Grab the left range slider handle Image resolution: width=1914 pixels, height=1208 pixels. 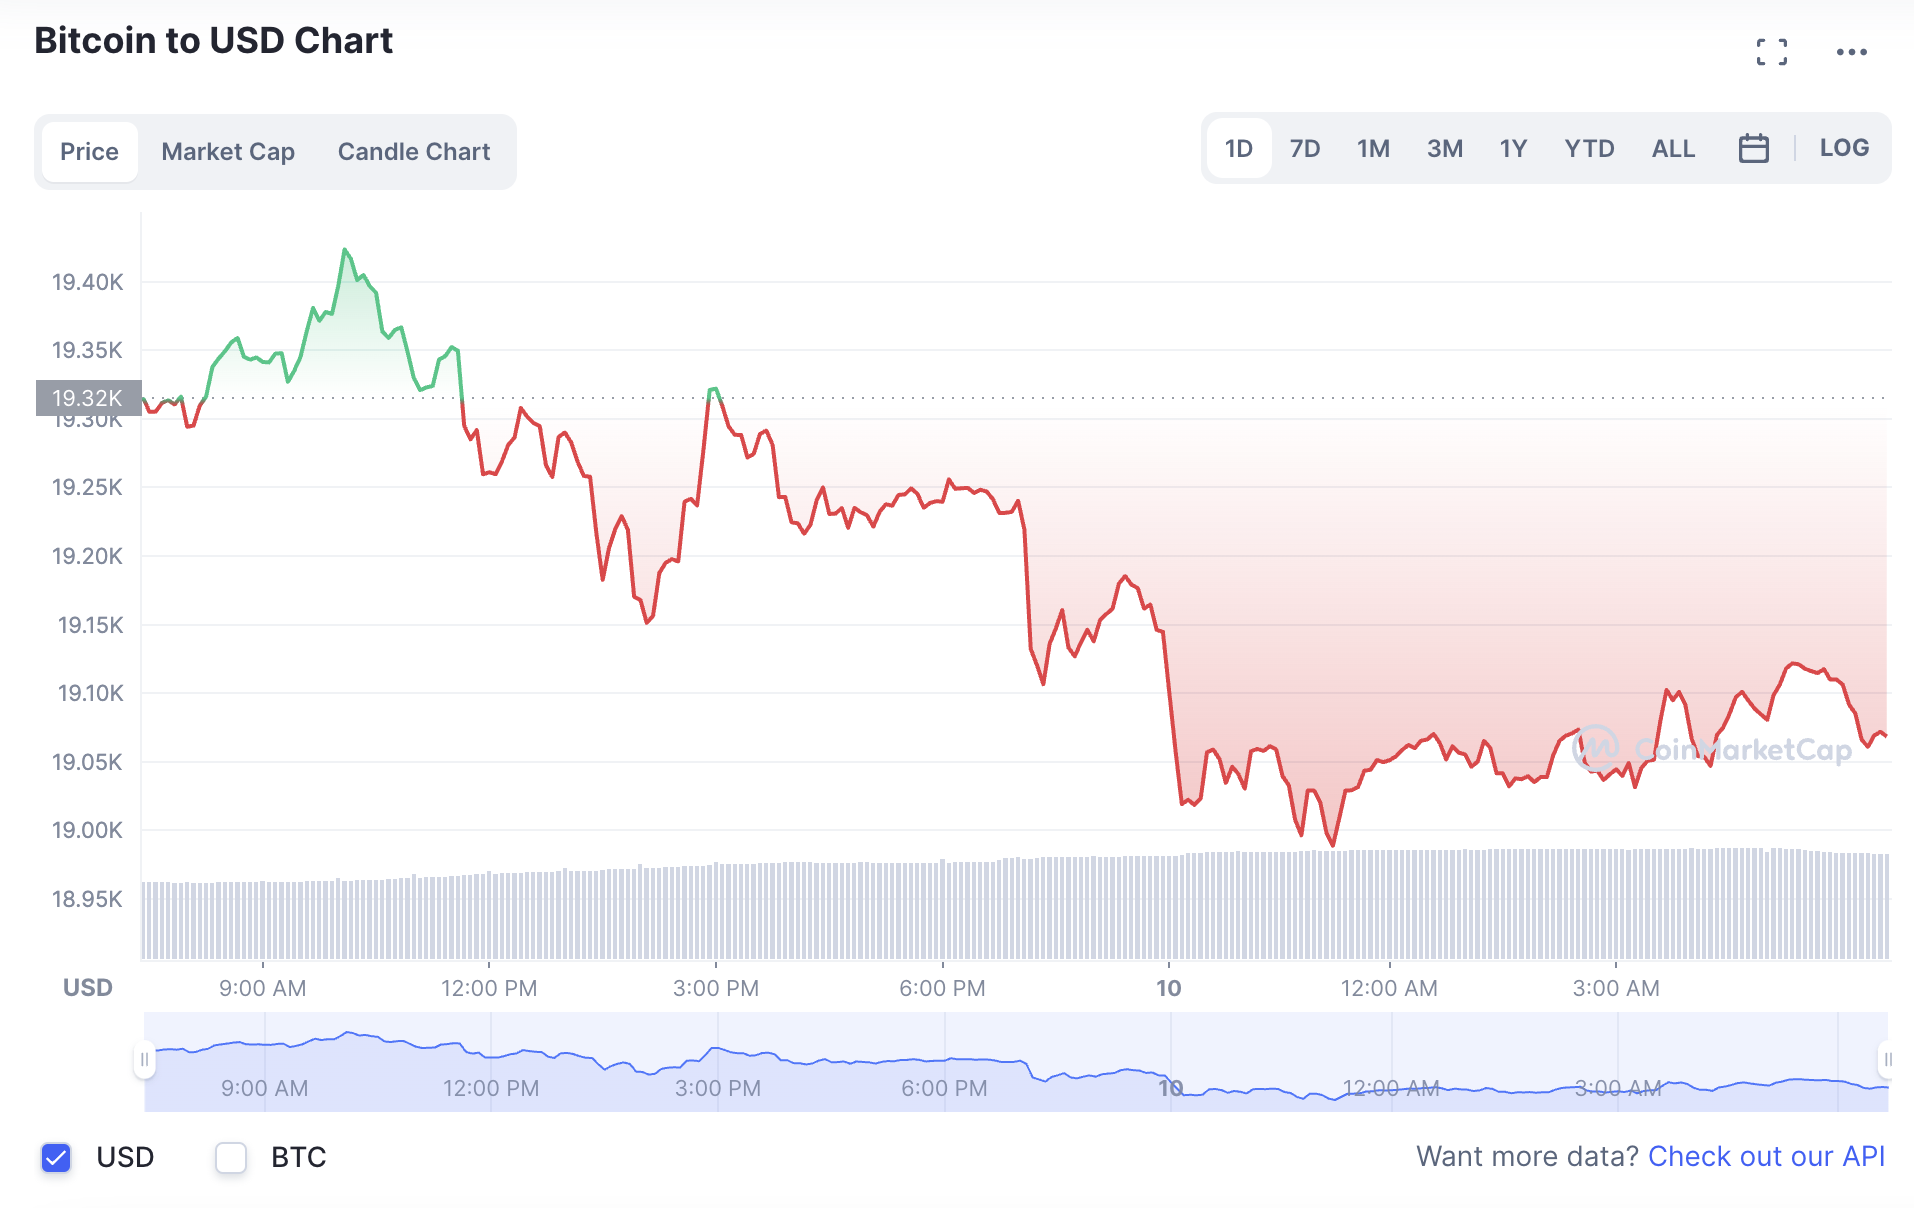click(x=145, y=1059)
